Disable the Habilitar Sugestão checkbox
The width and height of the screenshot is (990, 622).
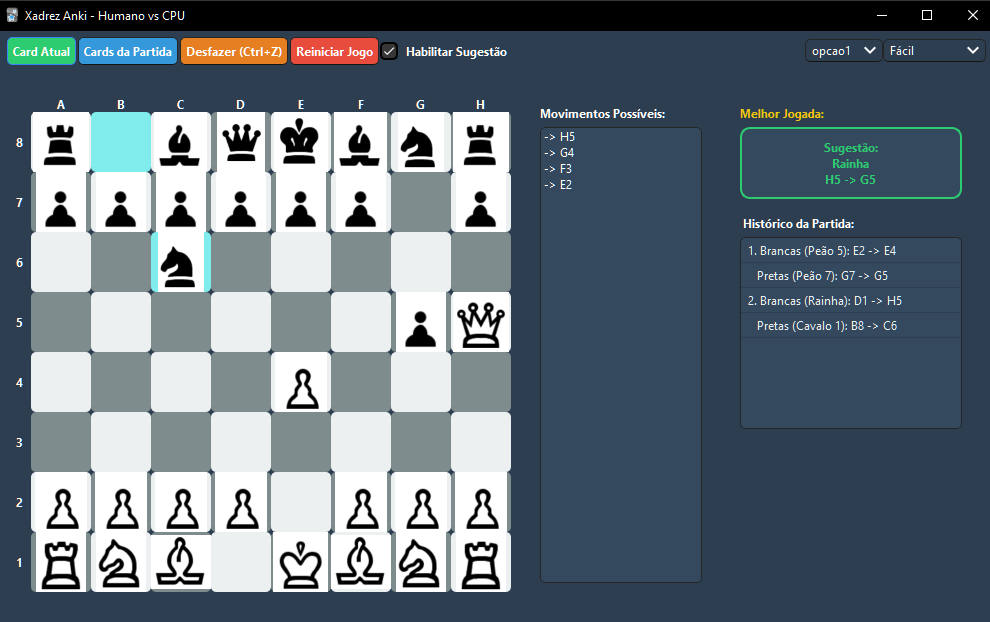click(390, 51)
